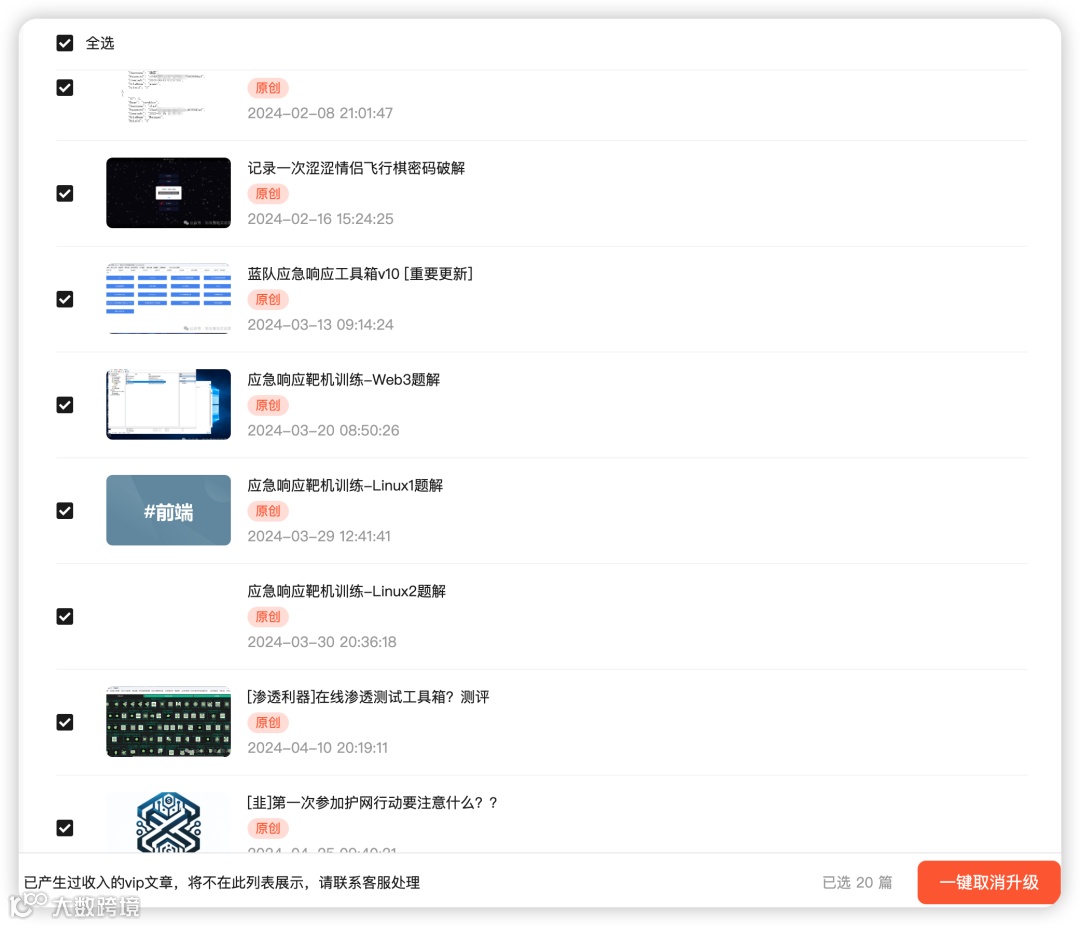Open the Web3题解 article thumbnail
The image size is (1080, 926).
pos(169,404)
